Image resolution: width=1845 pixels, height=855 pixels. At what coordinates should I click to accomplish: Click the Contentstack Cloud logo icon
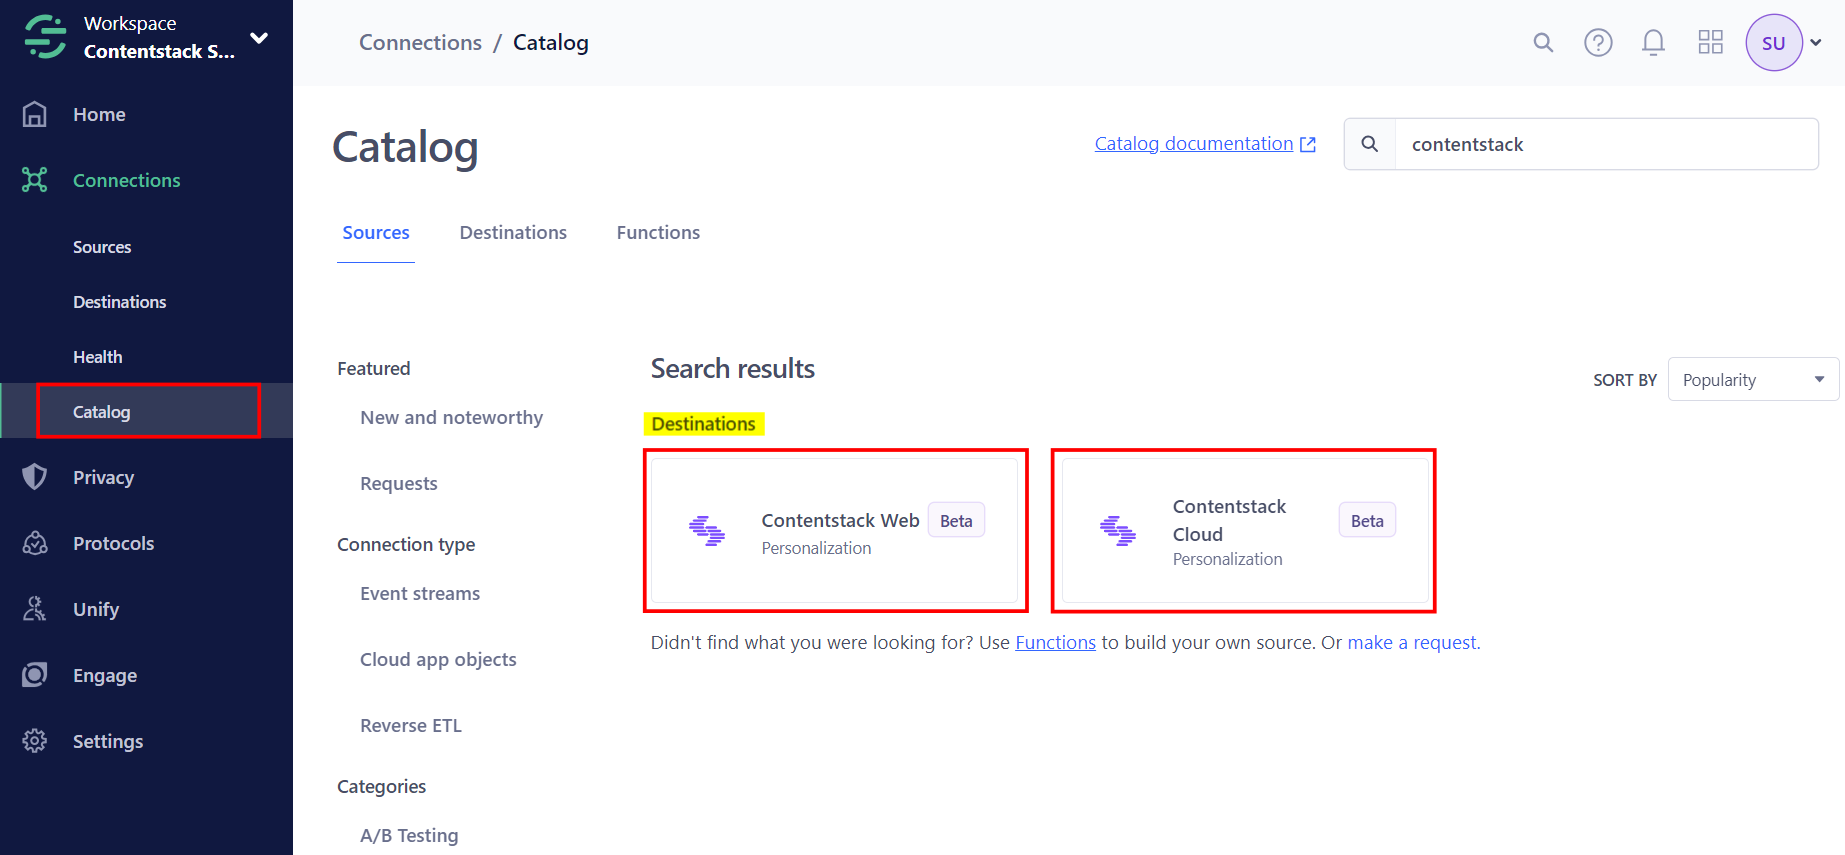coord(1118,530)
